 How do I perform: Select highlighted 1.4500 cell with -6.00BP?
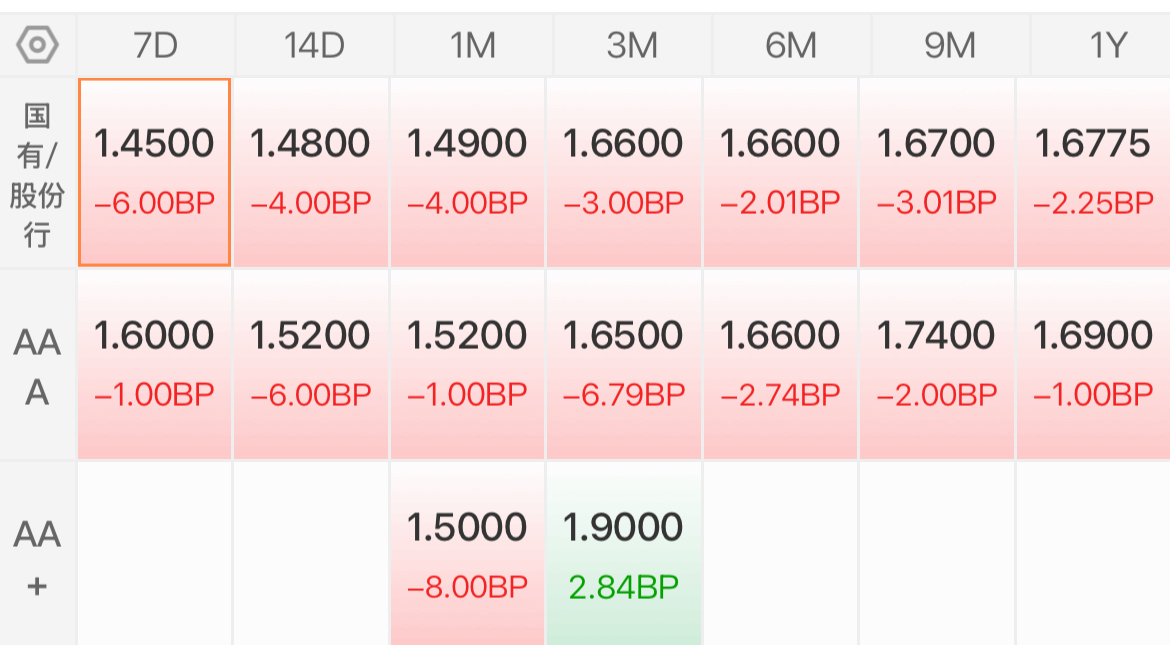pyautogui.click(x=154, y=172)
